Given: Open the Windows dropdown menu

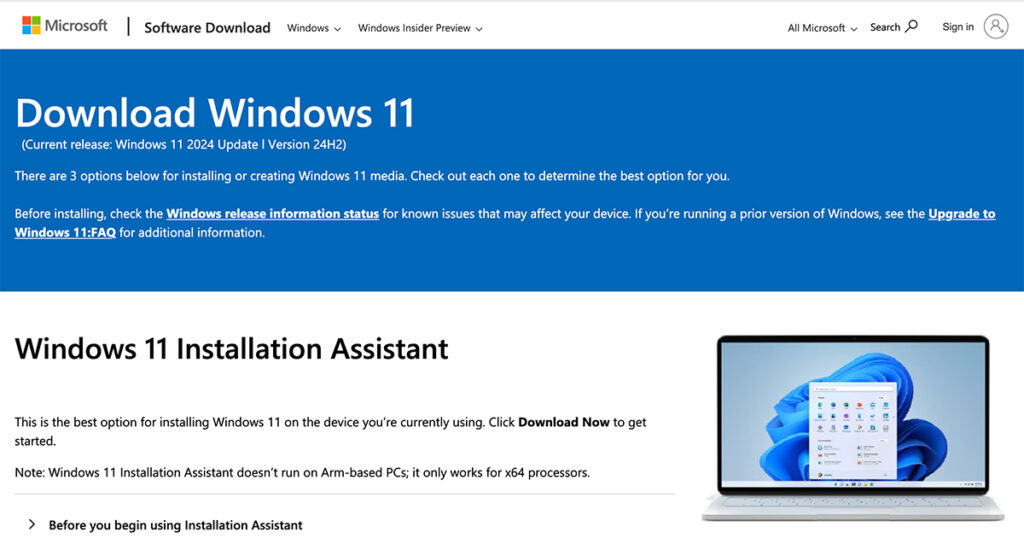Looking at the screenshot, I should pyautogui.click(x=313, y=28).
